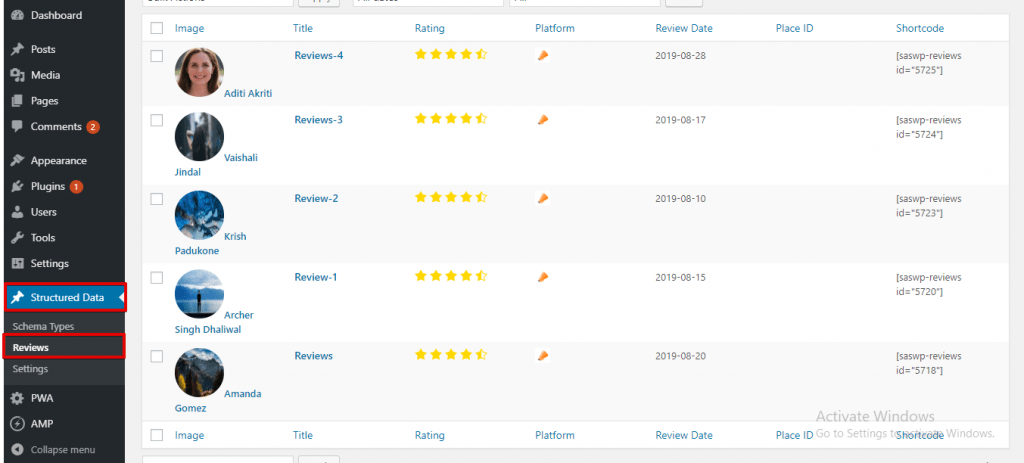1024x463 pixels.
Task: Open the Reviews-3 title link
Action: [x=319, y=120]
